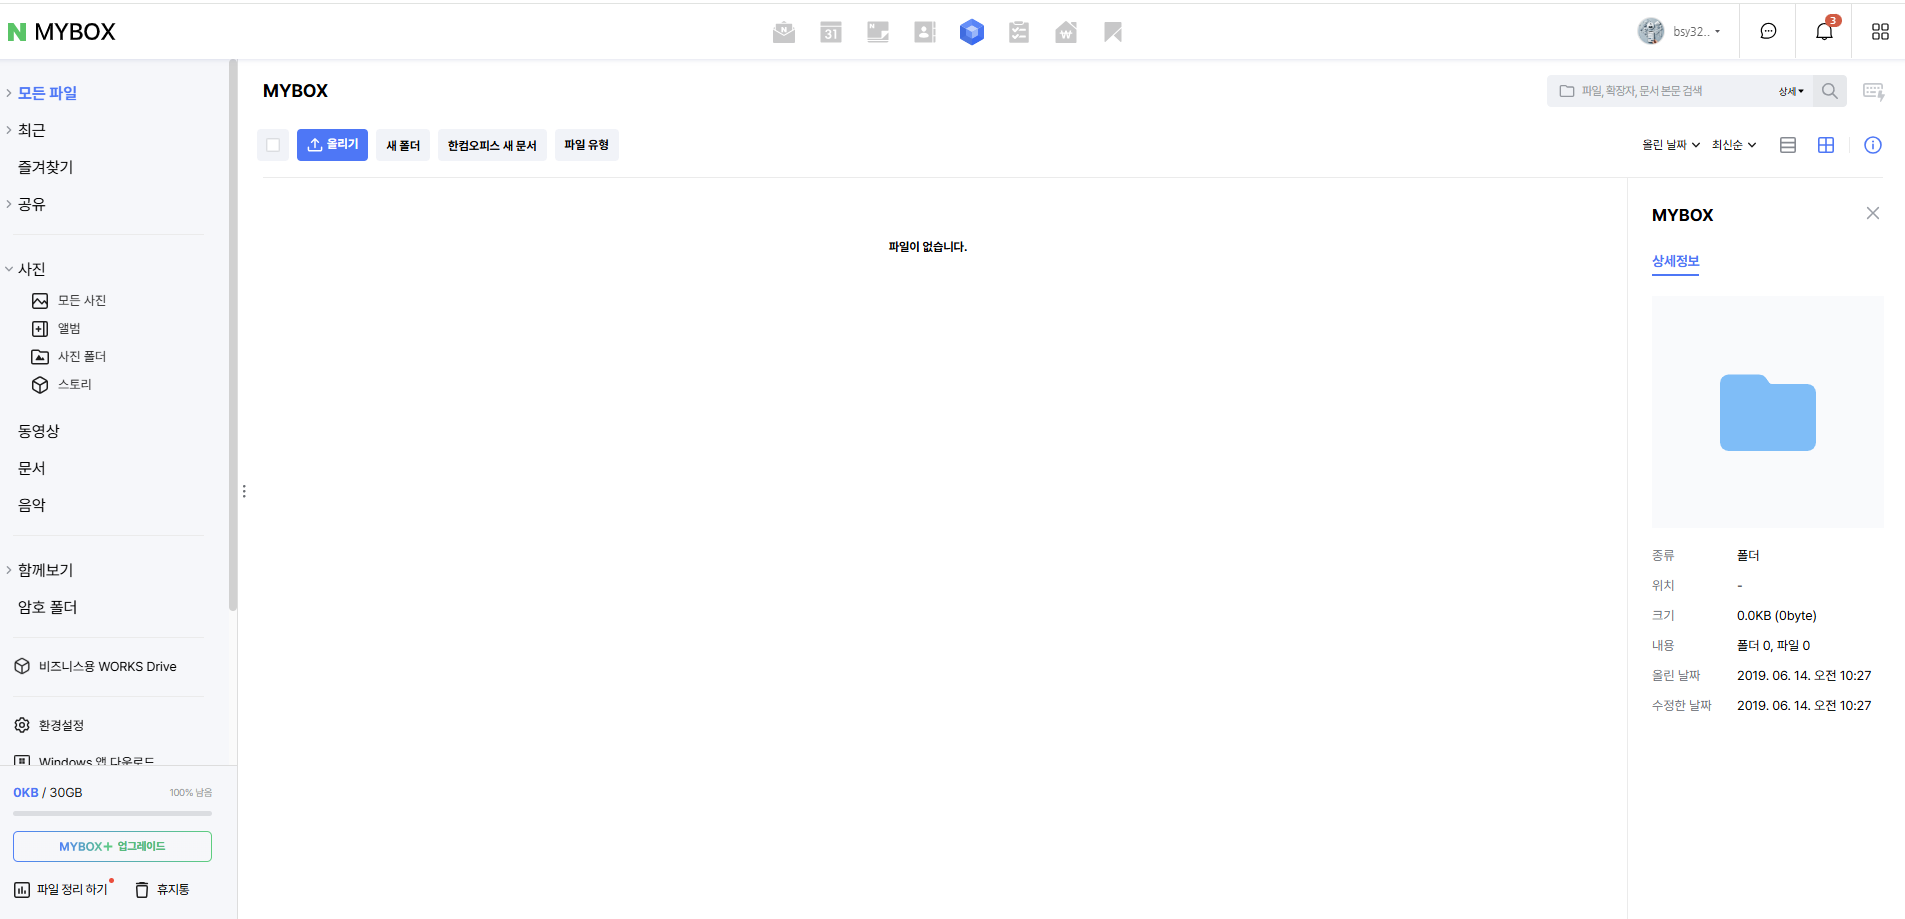Click the storage usage progress bar
Image resolution: width=1905 pixels, height=919 pixels.
(x=112, y=813)
